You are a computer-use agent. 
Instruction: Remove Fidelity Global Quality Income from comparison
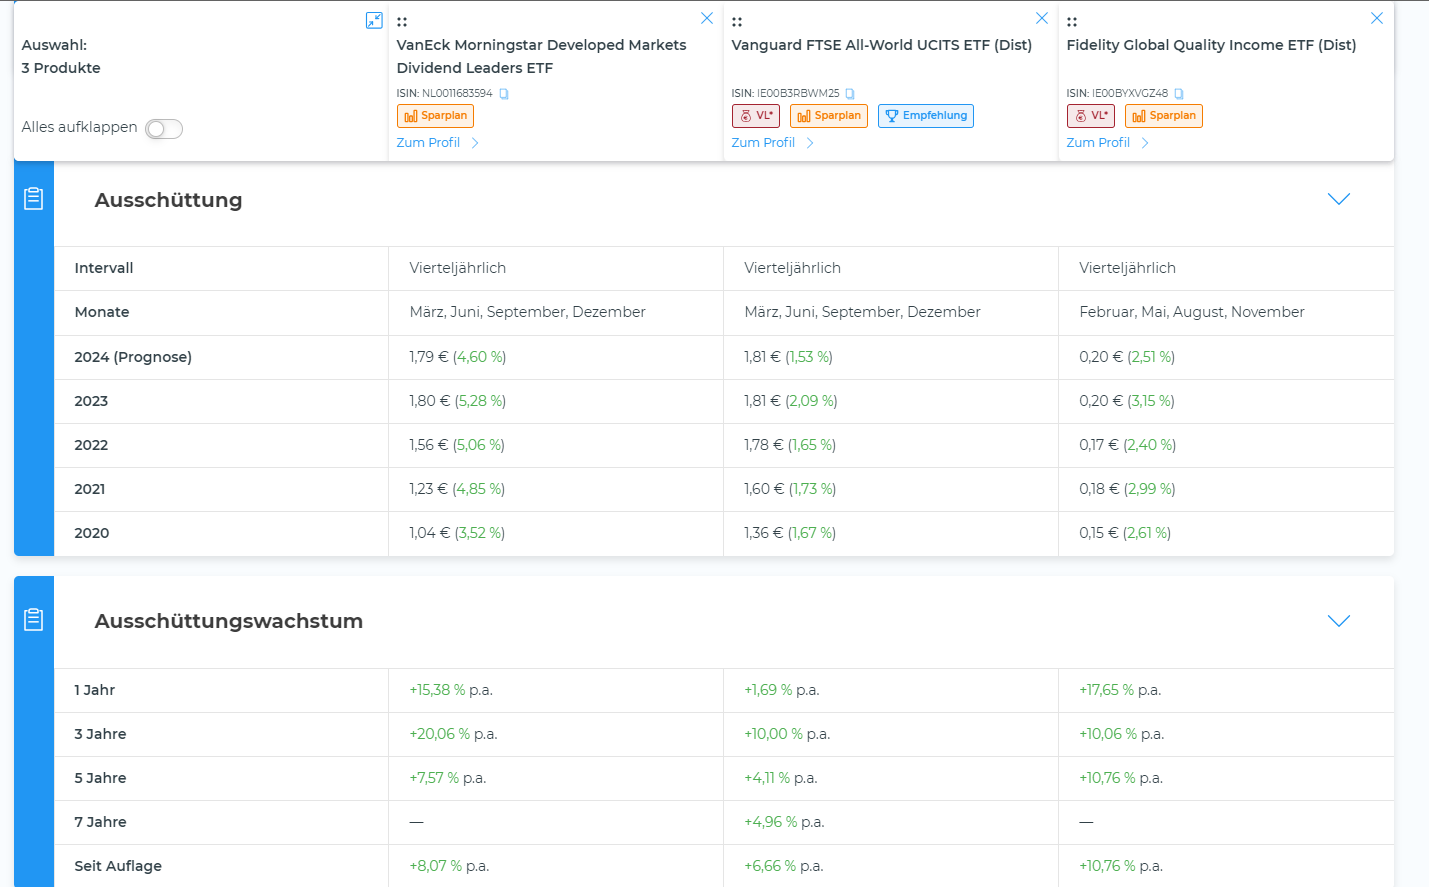[x=1377, y=18]
